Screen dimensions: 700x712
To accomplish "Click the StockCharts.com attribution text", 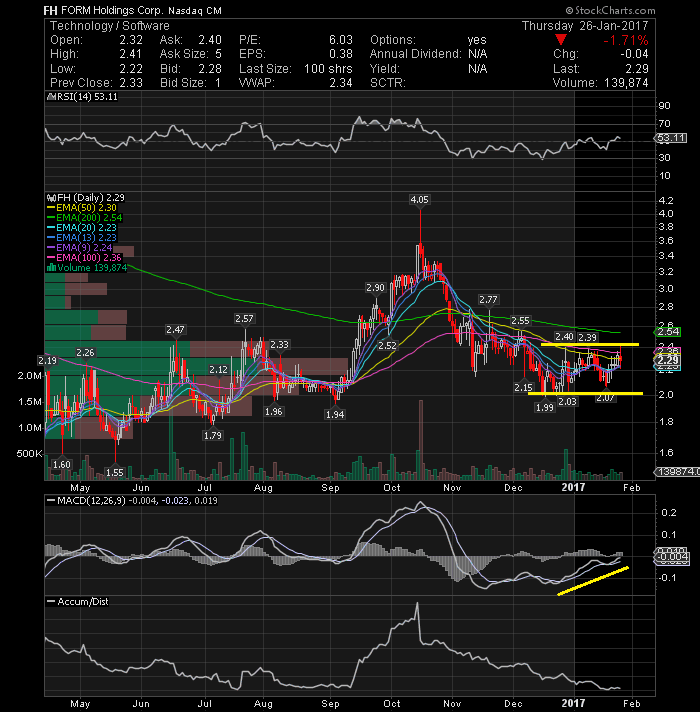I will pyautogui.click(x=610, y=10).
